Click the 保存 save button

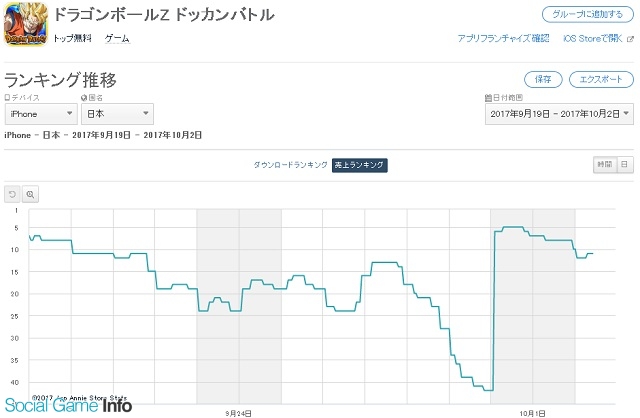click(543, 79)
